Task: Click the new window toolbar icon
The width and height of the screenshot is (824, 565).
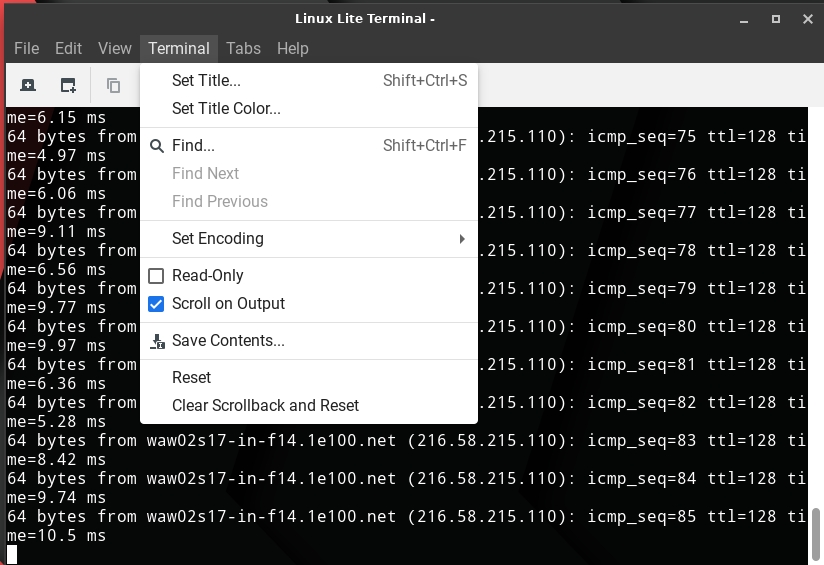Action: [x=68, y=86]
